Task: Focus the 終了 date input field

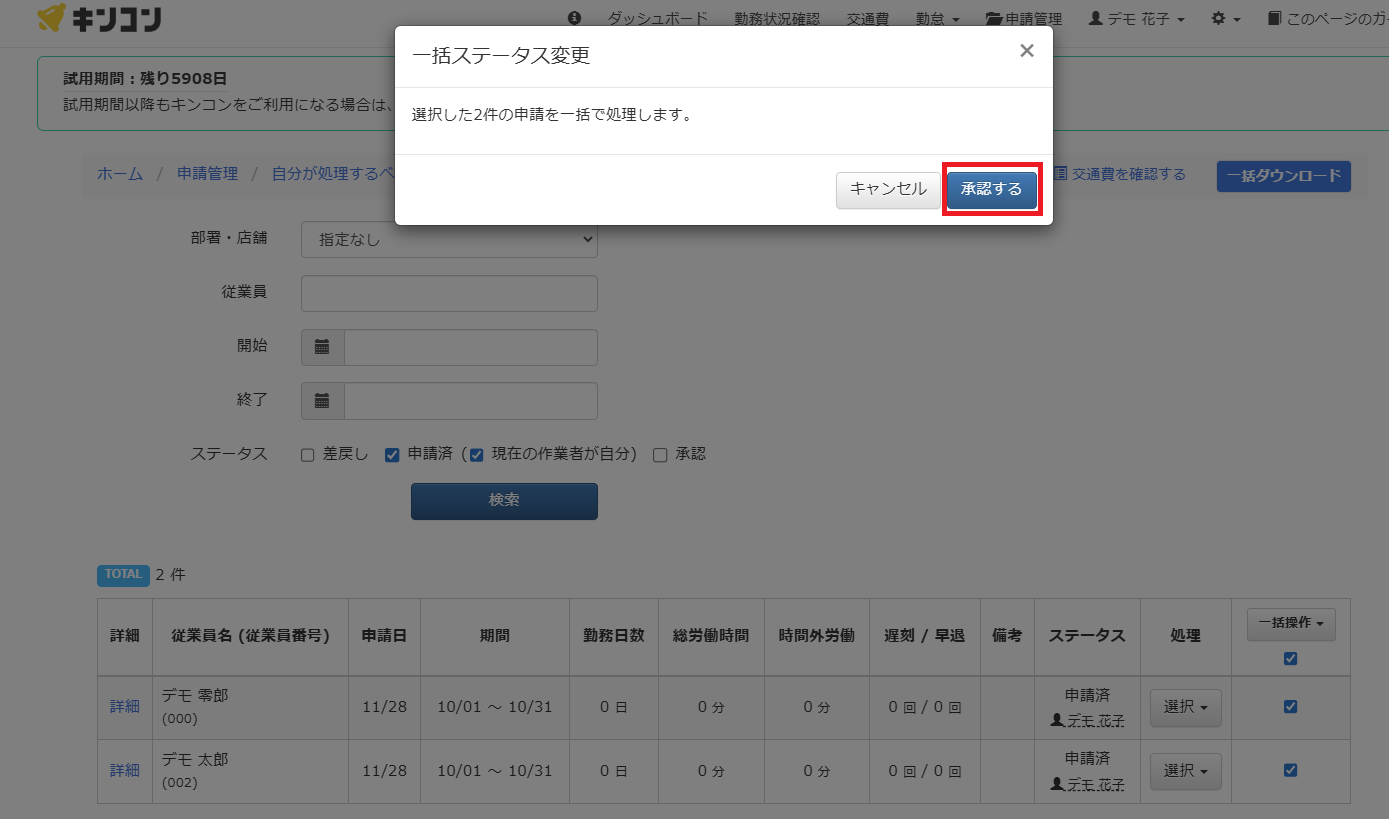Action: 471,401
